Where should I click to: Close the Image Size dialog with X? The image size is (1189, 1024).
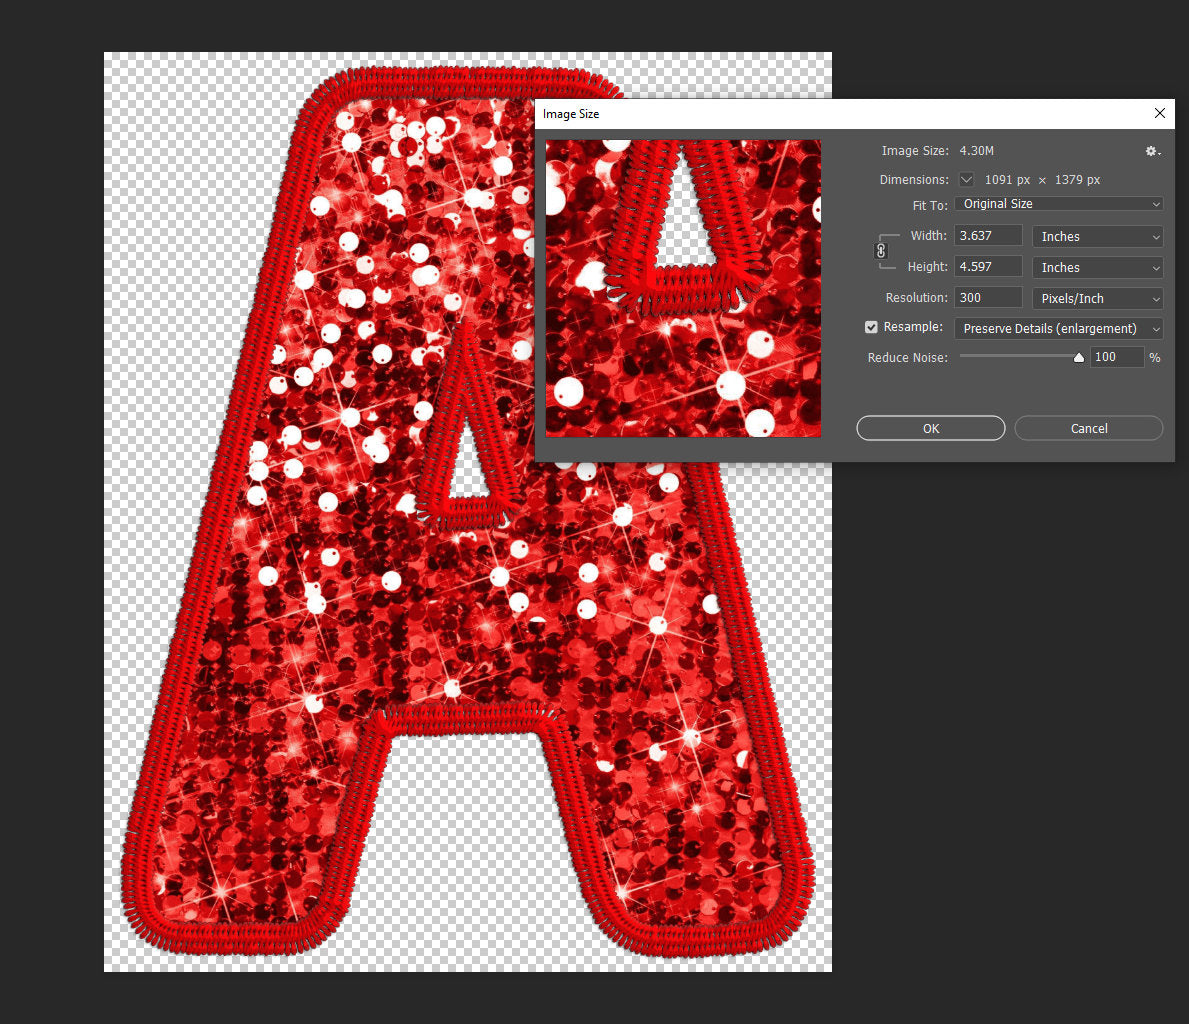tap(1159, 113)
